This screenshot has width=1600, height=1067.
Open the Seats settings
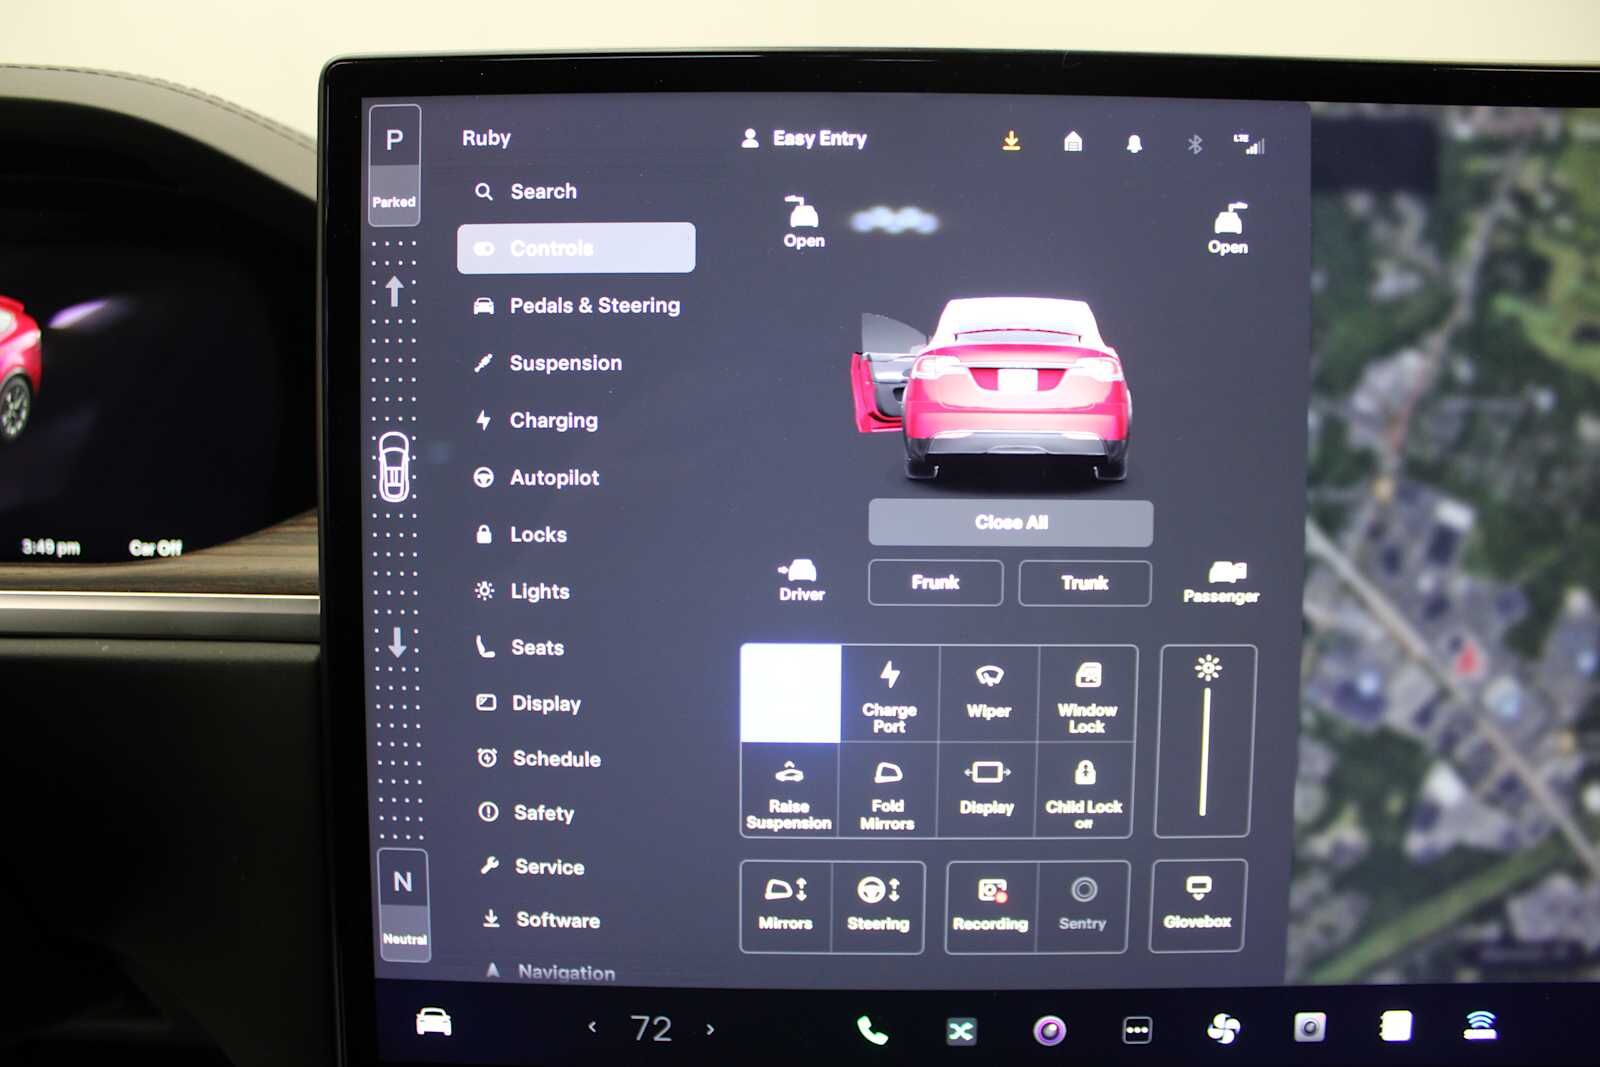coord(520,648)
